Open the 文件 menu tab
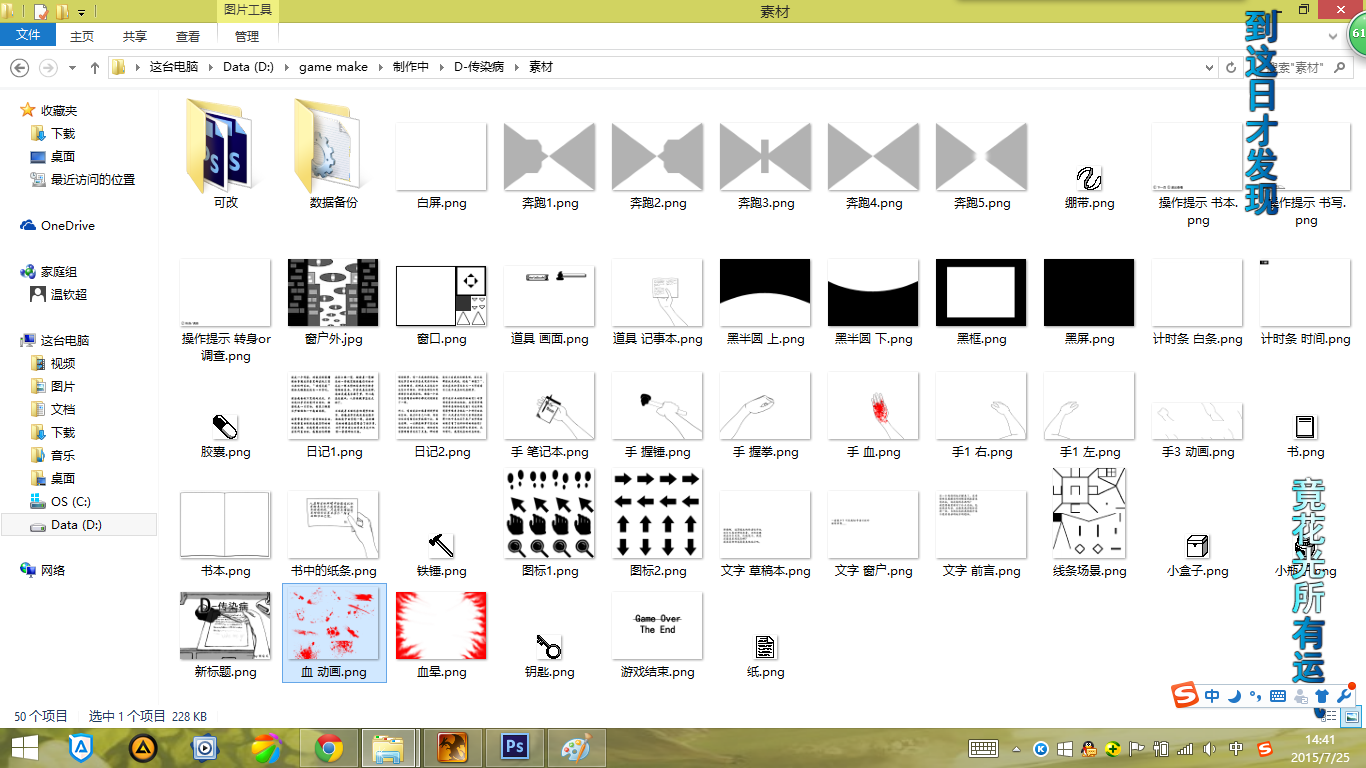 [x=29, y=35]
